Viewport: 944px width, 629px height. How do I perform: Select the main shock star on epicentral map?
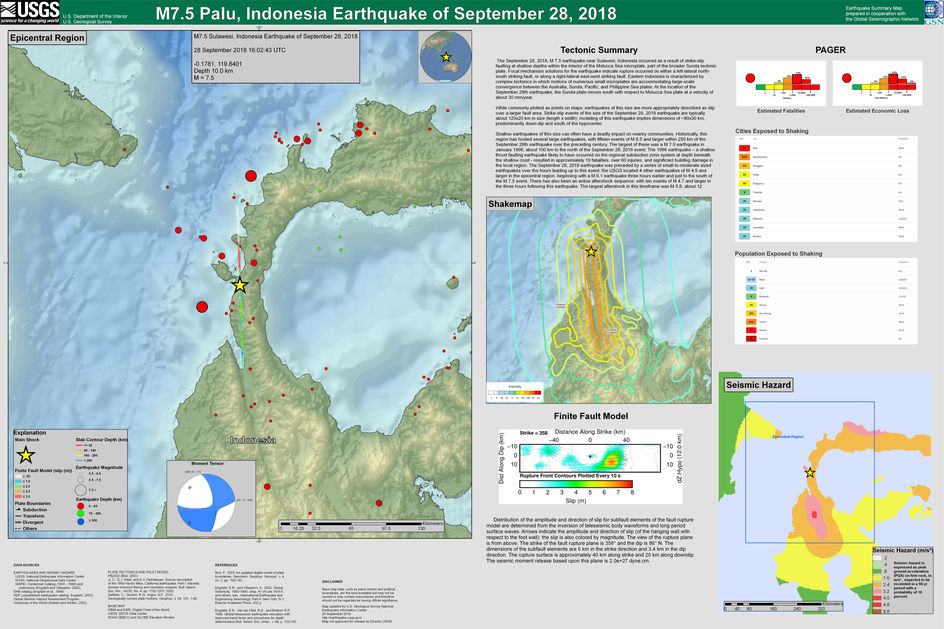[239, 285]
